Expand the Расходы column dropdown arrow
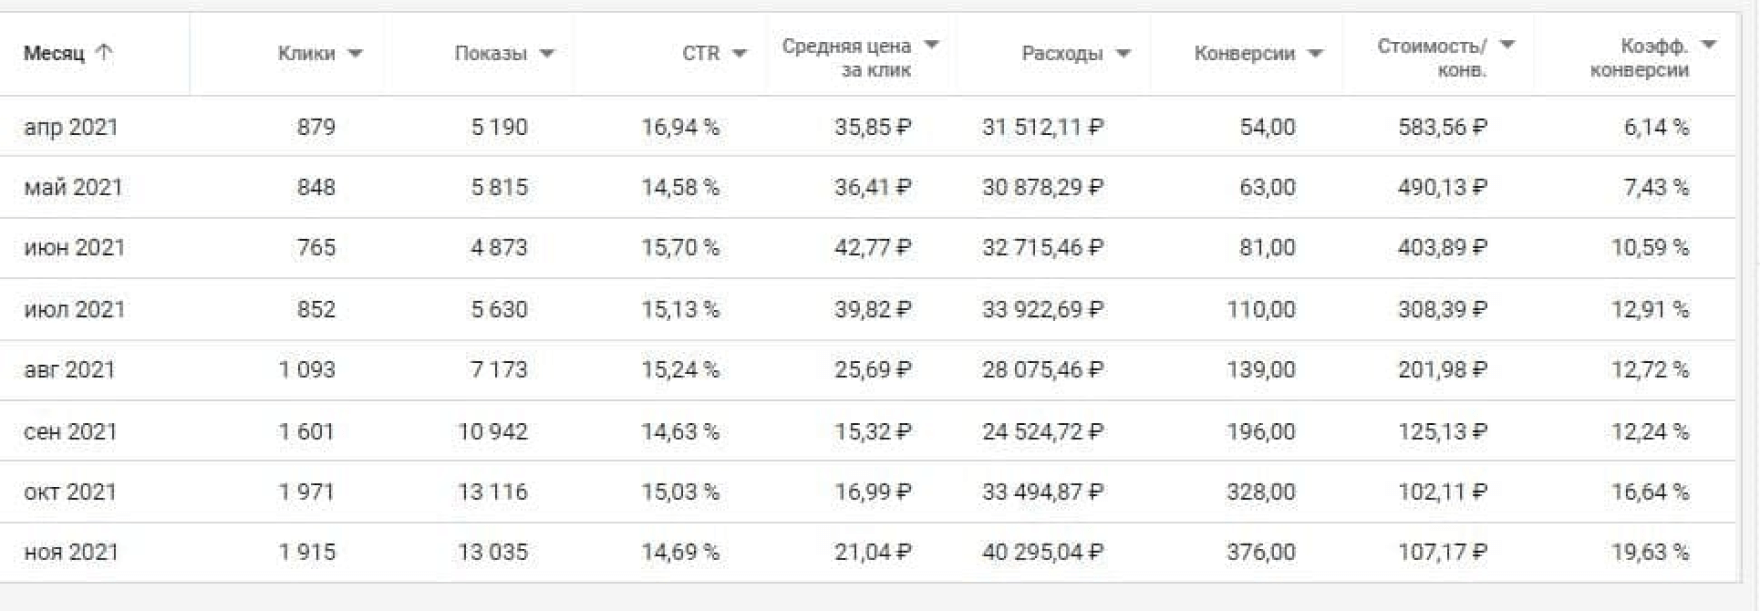The width and height of the screenshot is (1760, 611). 1123,54
